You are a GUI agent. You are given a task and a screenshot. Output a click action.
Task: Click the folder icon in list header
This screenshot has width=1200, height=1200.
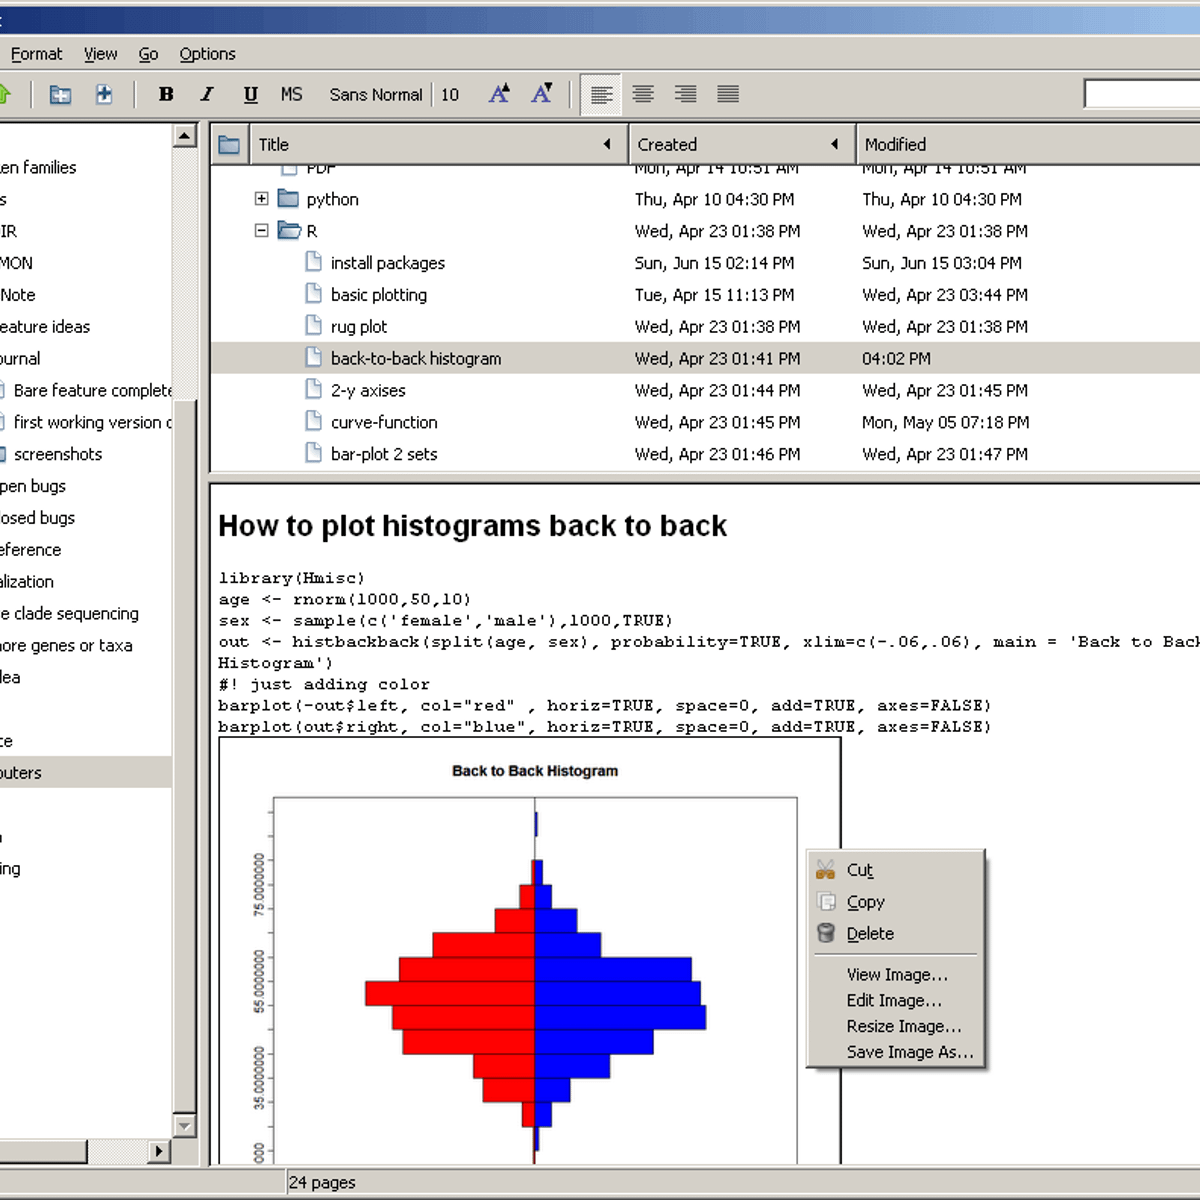[x=229, y=145]
